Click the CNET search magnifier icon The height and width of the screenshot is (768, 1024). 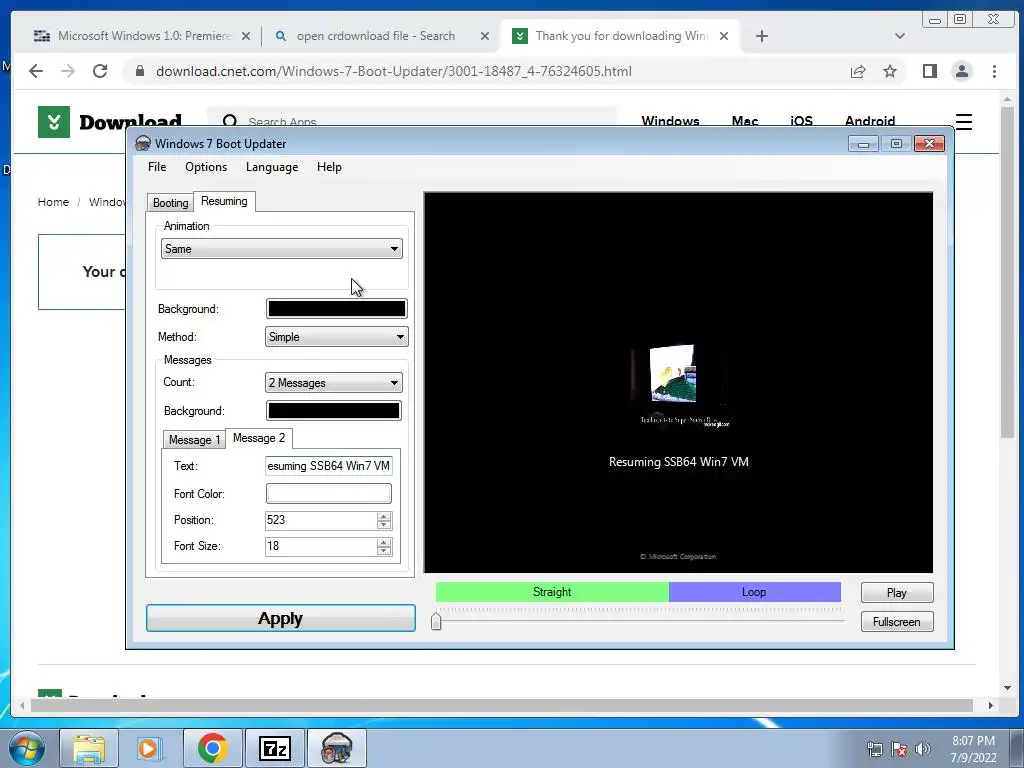[x=230, y=121]
